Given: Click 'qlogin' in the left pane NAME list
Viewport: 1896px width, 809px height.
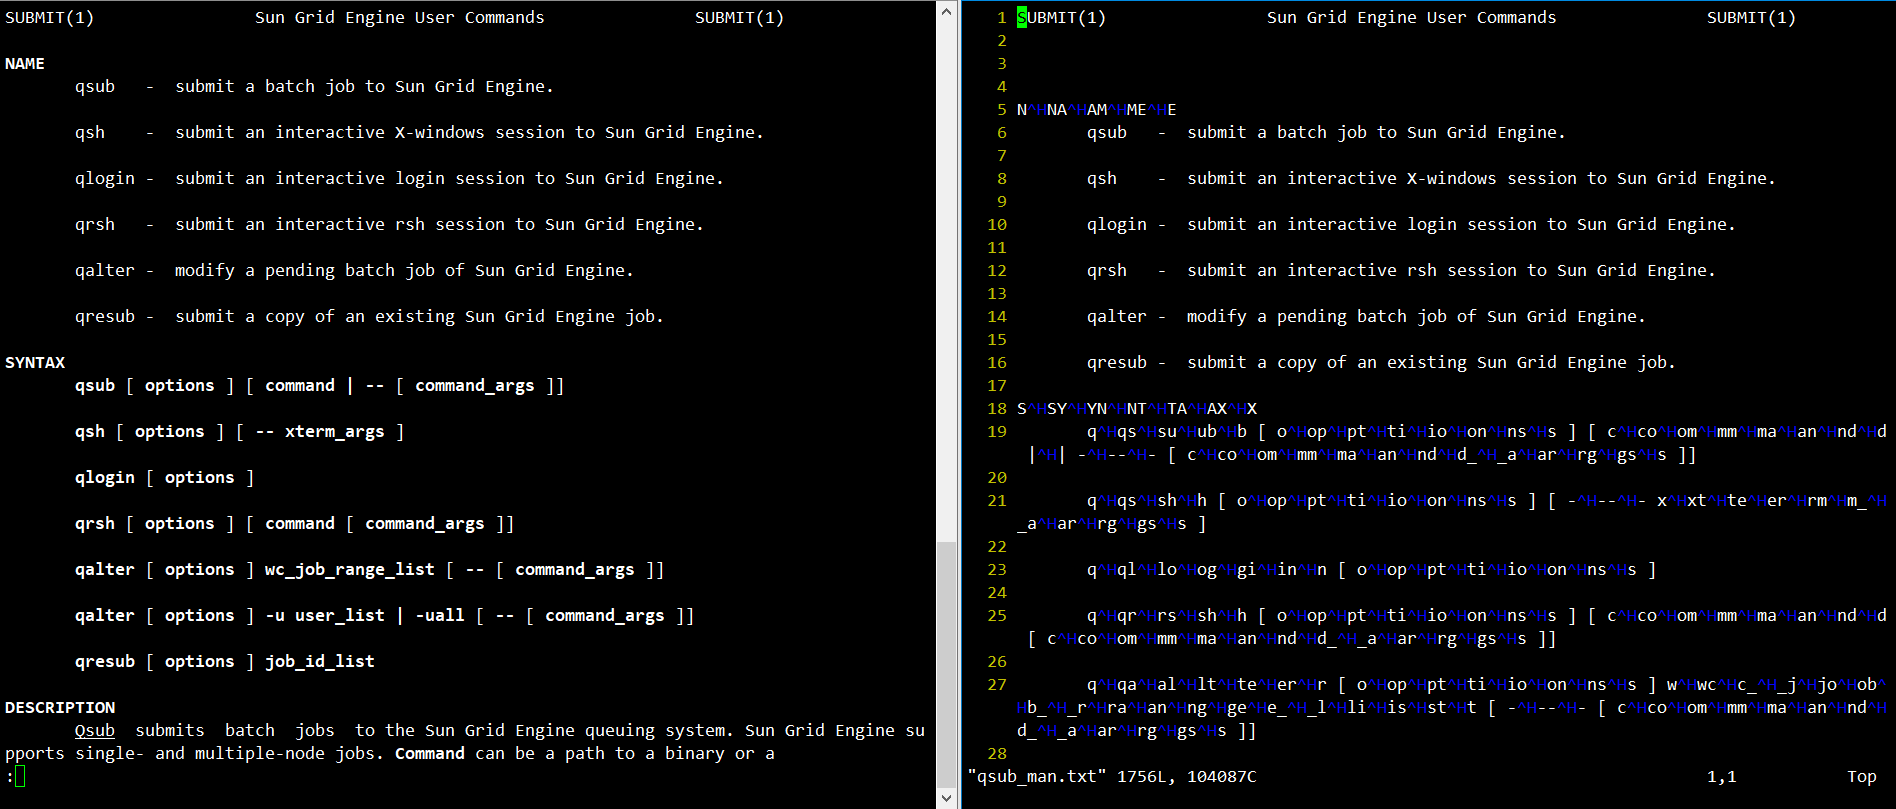Looking at the screenshot, I should 105,179.
